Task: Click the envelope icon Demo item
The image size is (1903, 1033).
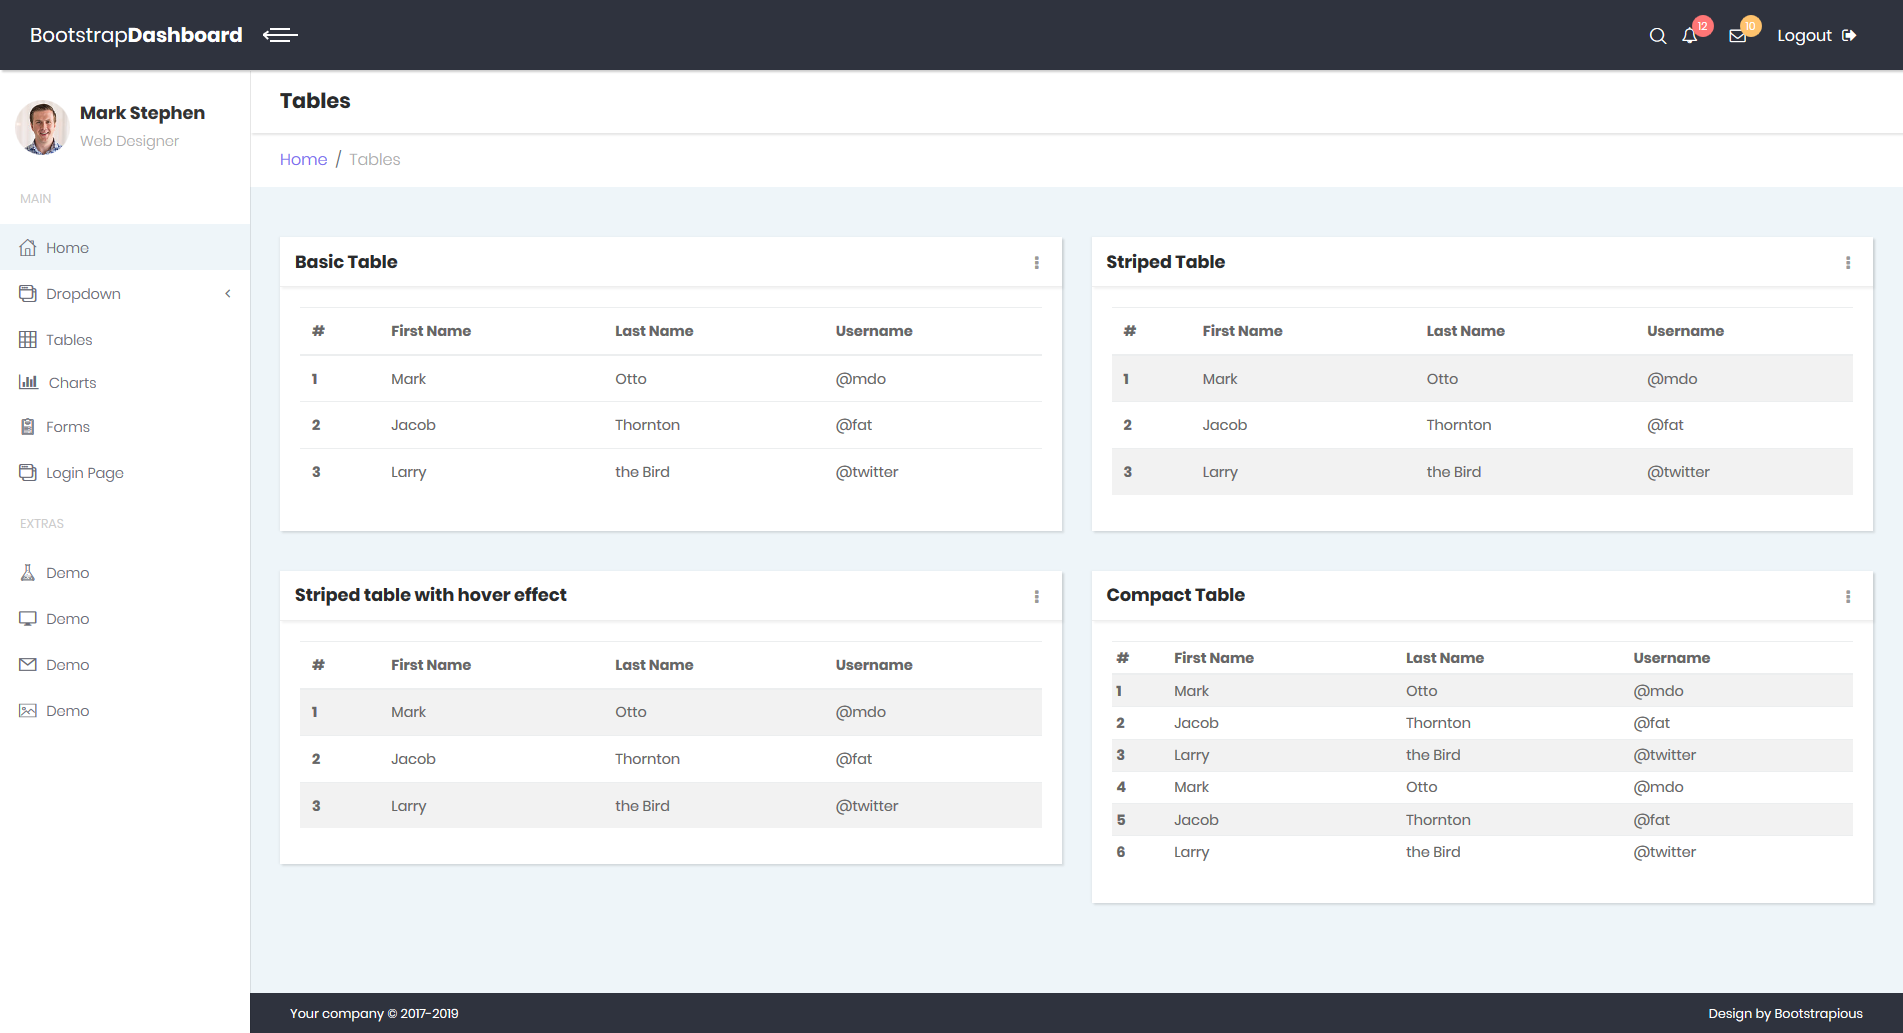Action: pos(28,665)
